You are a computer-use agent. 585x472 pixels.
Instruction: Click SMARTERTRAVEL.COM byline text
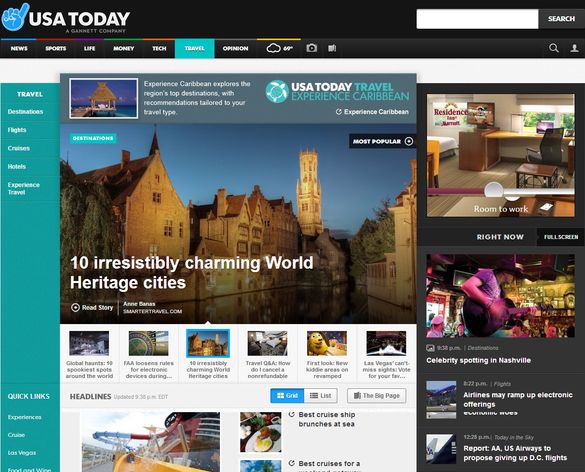(x=153, y=312)
